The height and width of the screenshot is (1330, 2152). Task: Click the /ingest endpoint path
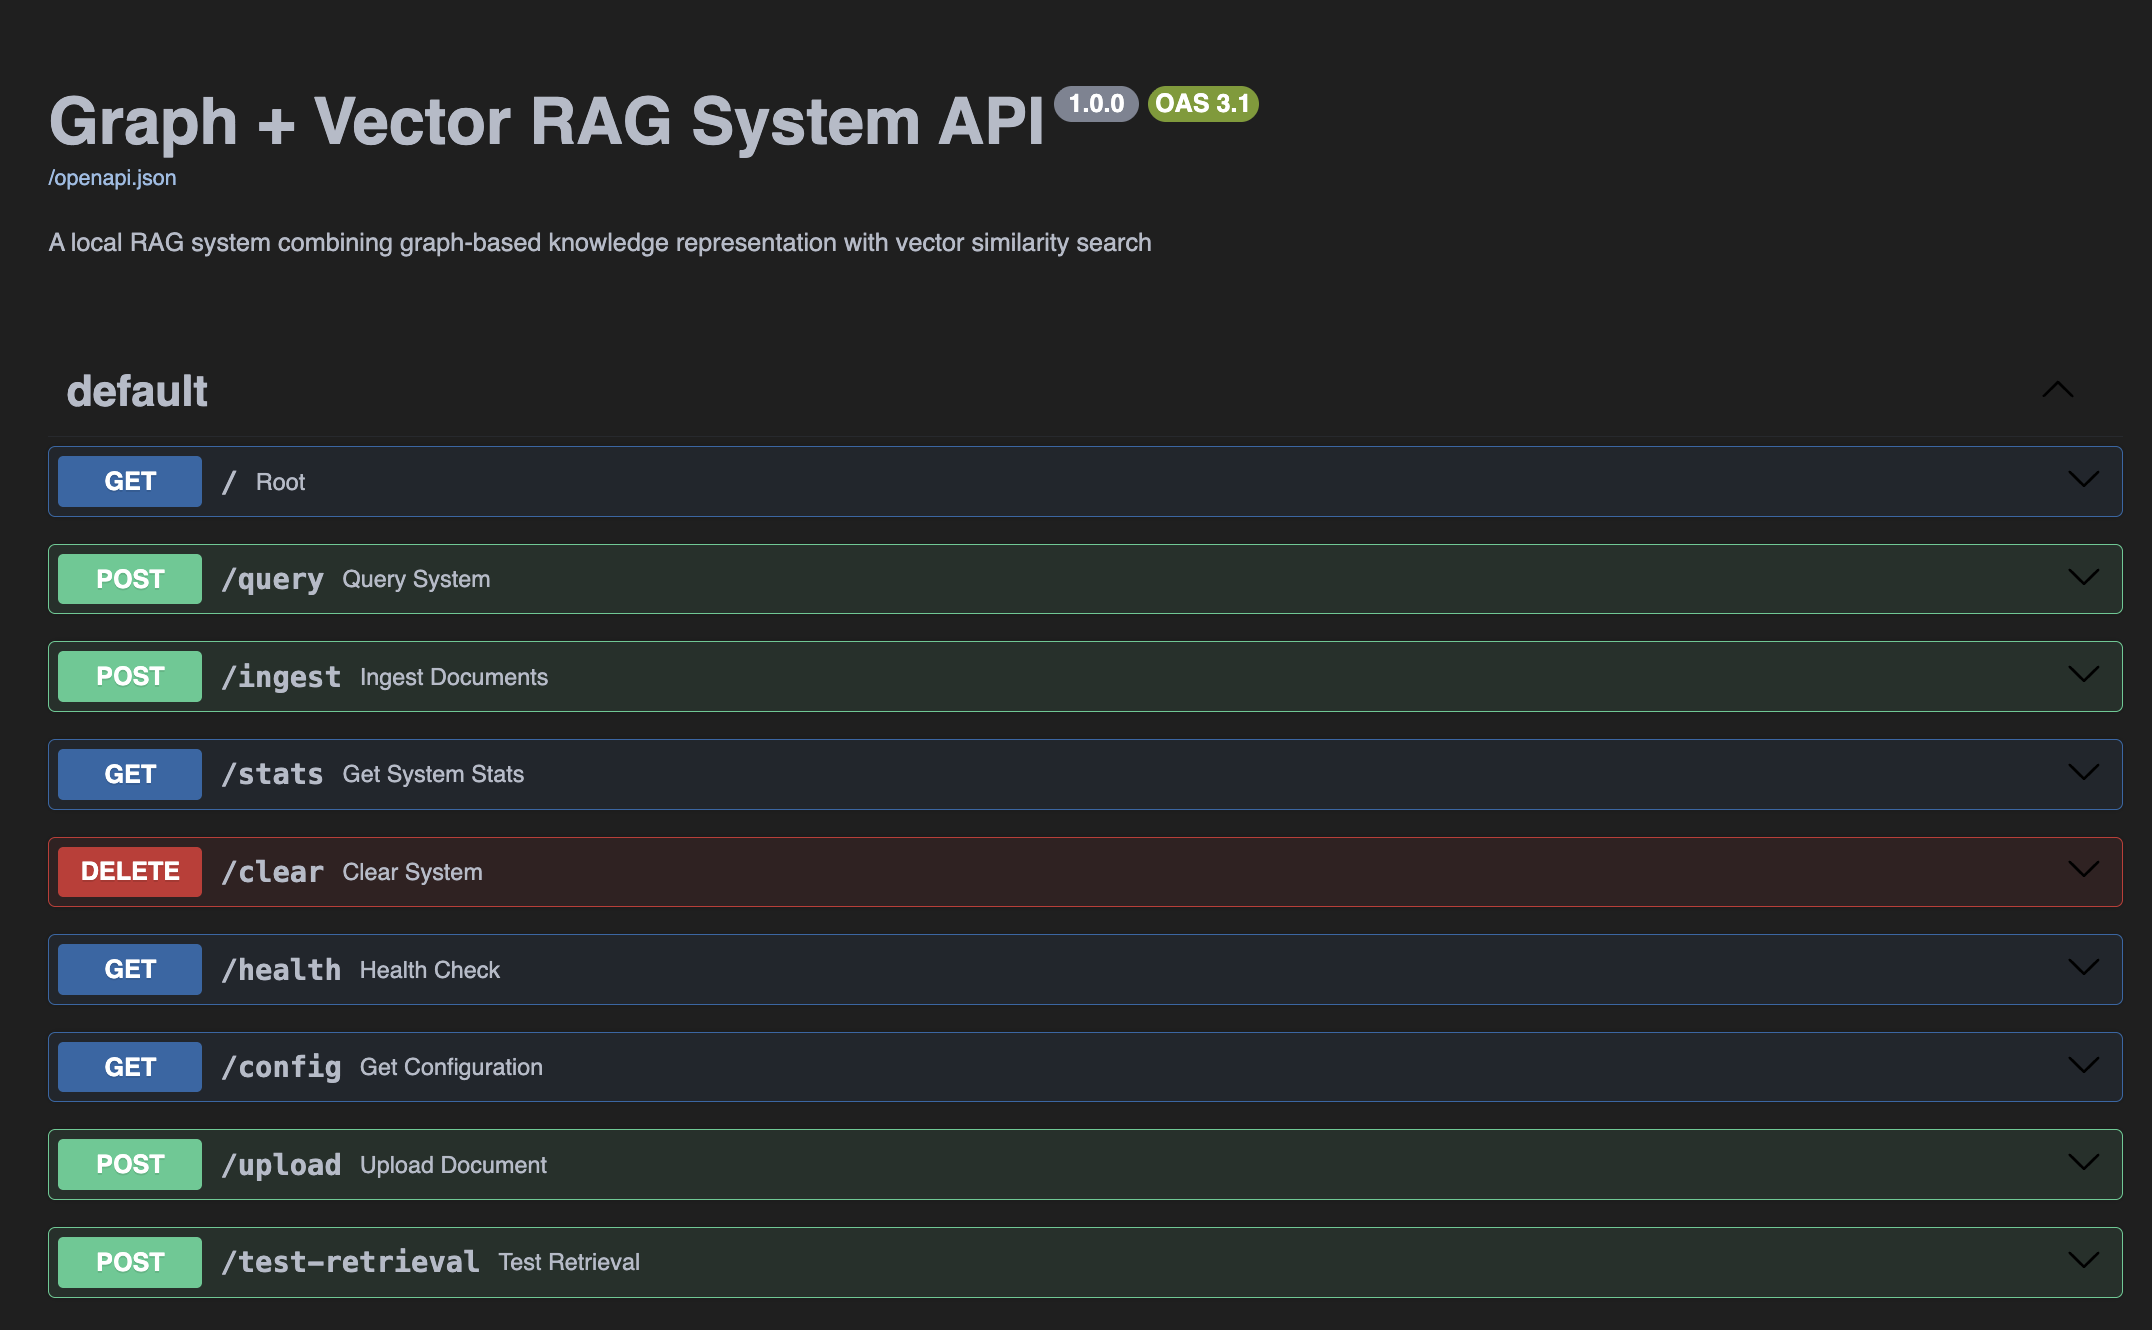tap(281, 677)
